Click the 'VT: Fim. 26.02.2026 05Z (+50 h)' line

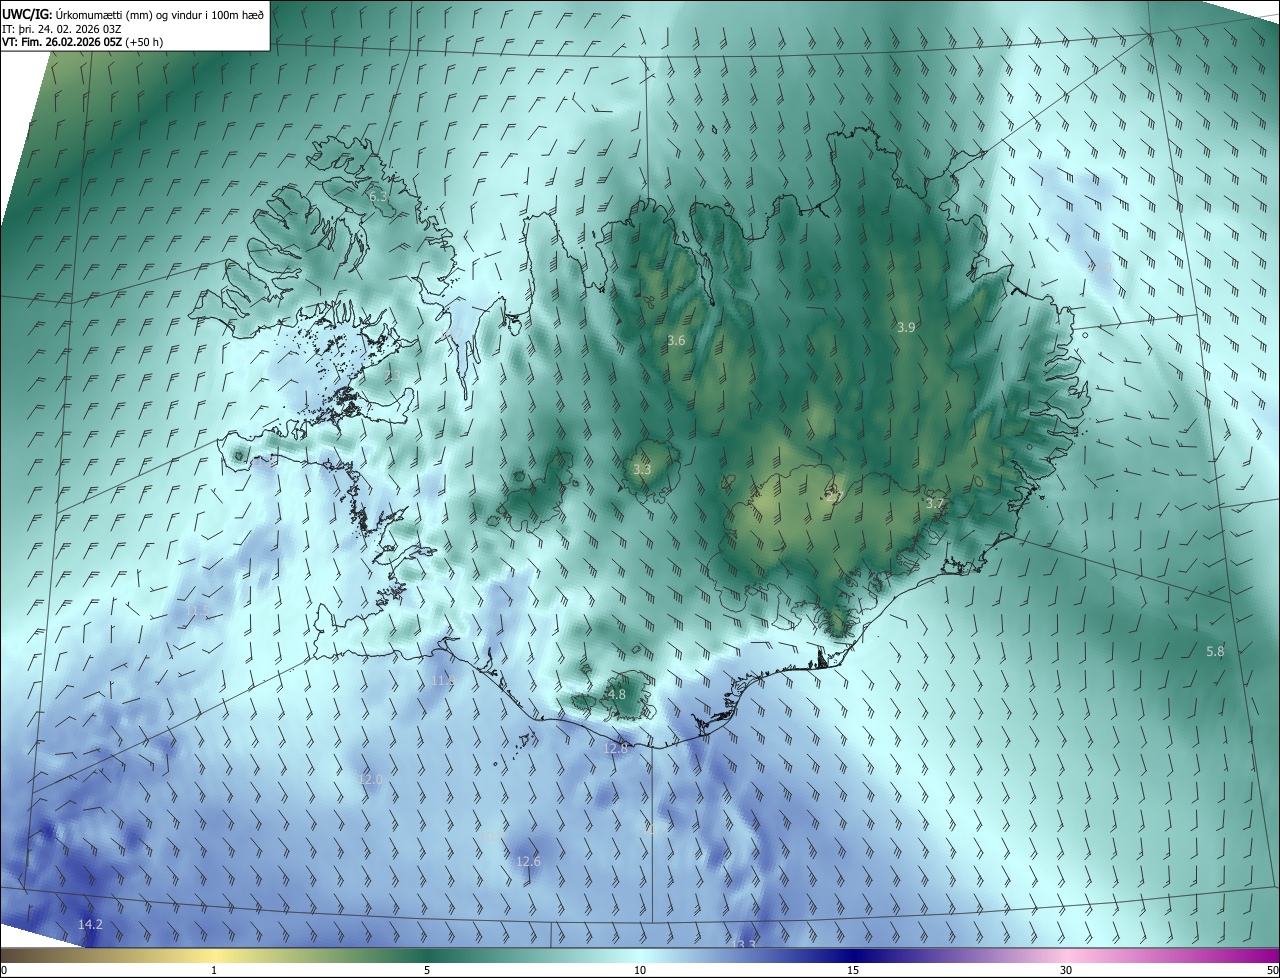(x=83, y=42)
